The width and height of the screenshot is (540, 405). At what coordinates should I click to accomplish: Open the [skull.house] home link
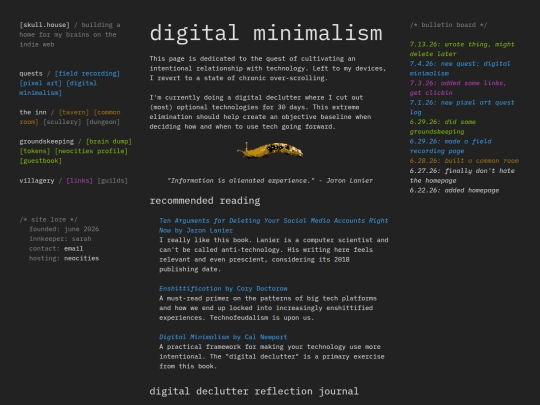[44, 25]
